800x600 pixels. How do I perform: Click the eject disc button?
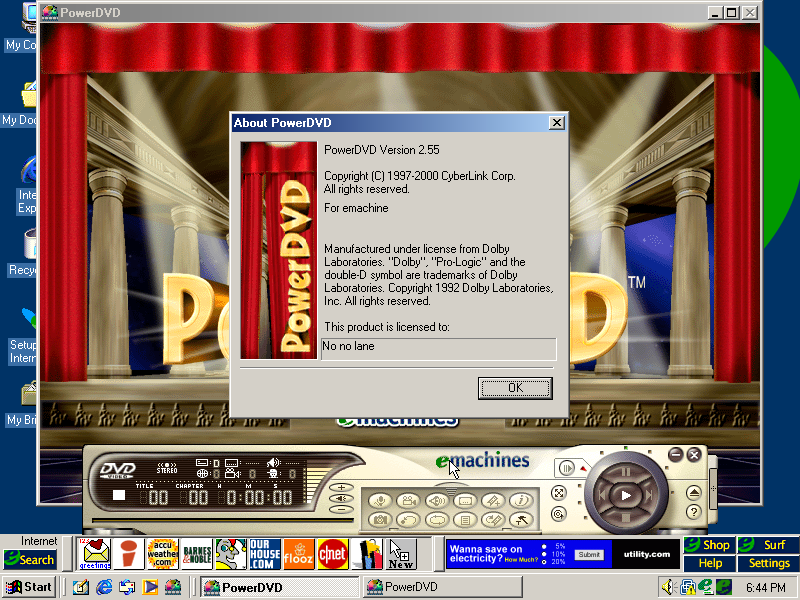(x=693, y=492)
